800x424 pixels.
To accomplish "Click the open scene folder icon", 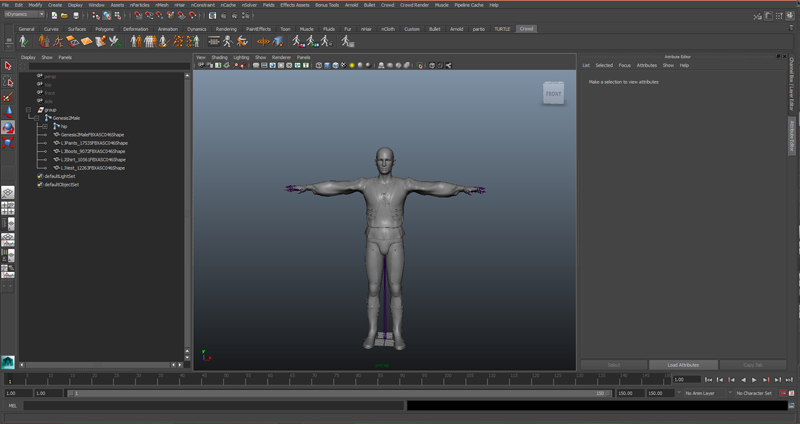I will pos(64,16).
